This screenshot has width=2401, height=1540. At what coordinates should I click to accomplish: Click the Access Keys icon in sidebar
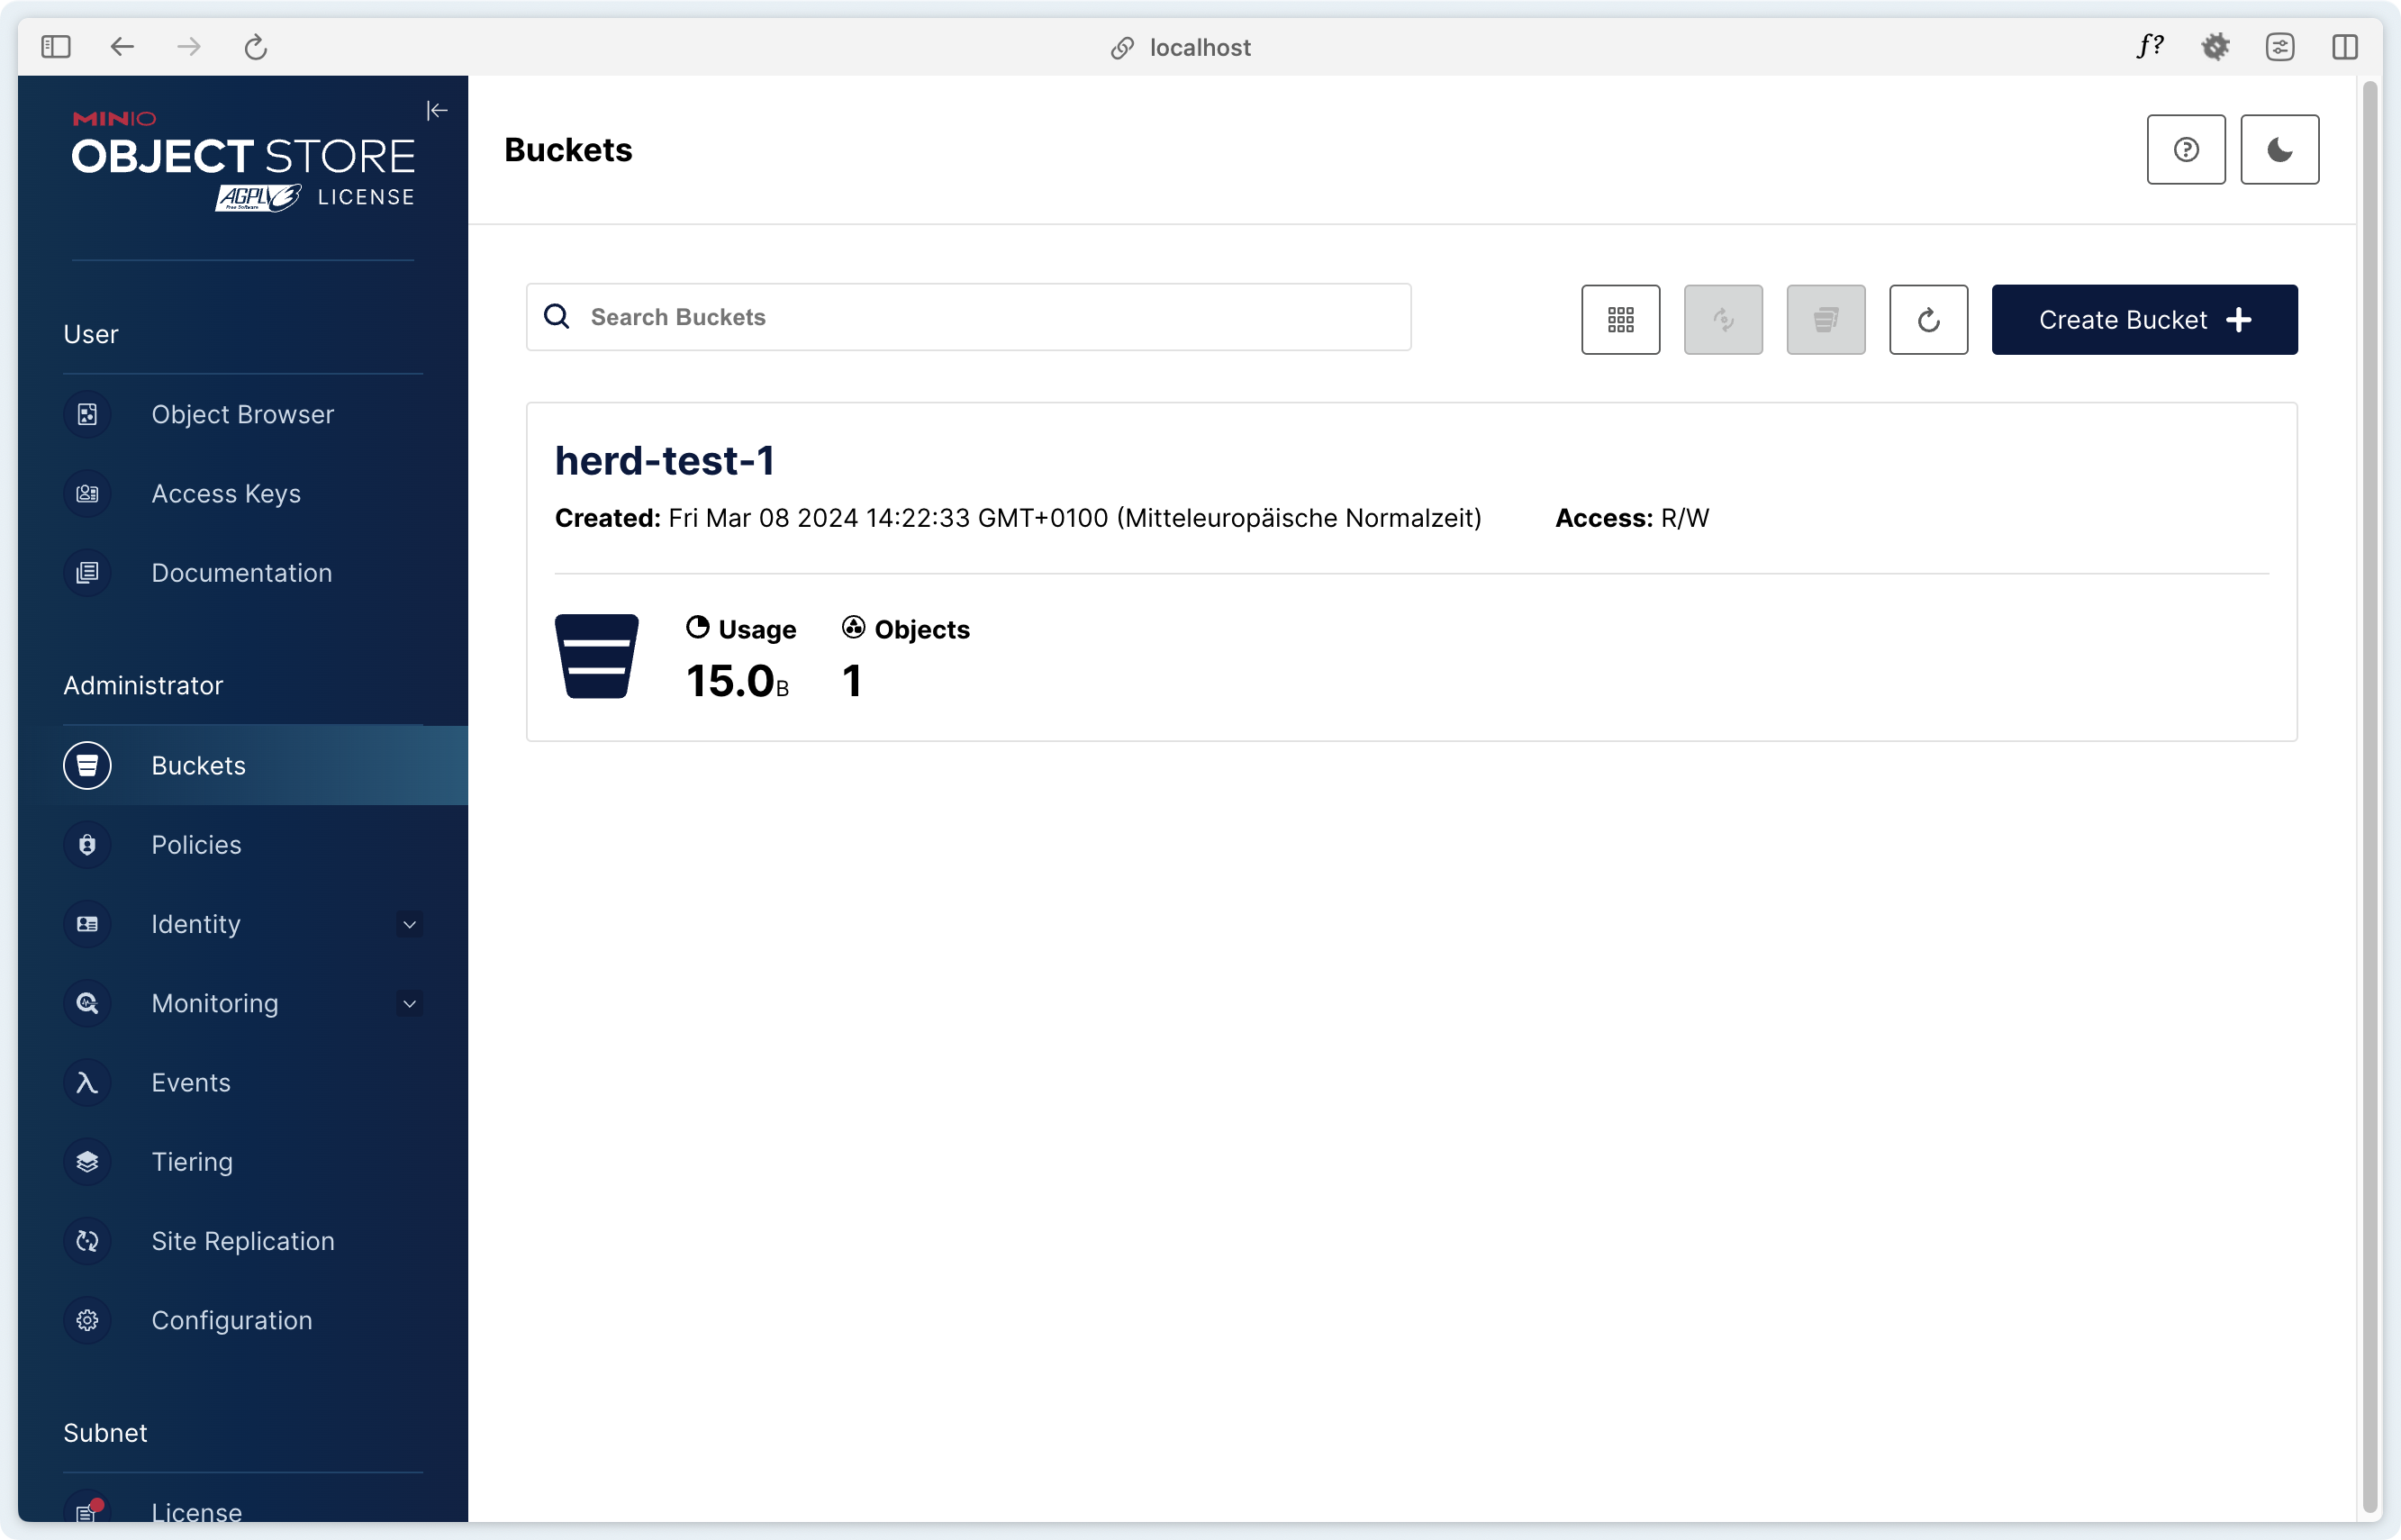(x=86, y=494)
